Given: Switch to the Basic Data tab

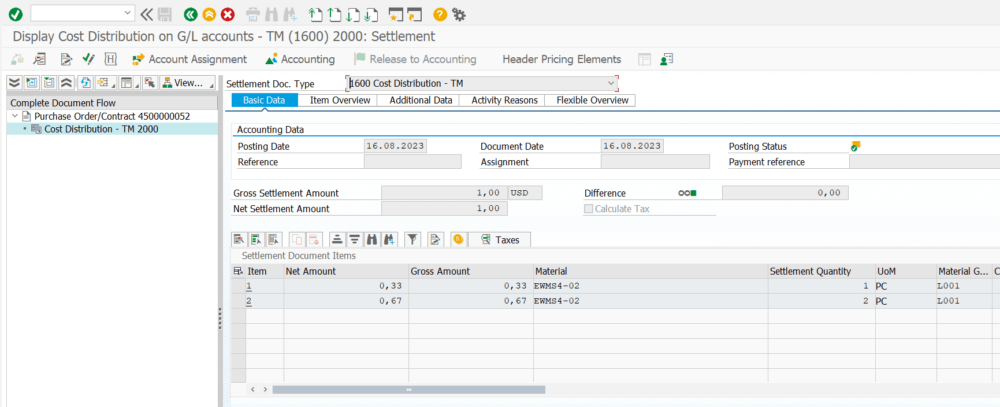Looking at the screenshot, I should tap(263, 100).
